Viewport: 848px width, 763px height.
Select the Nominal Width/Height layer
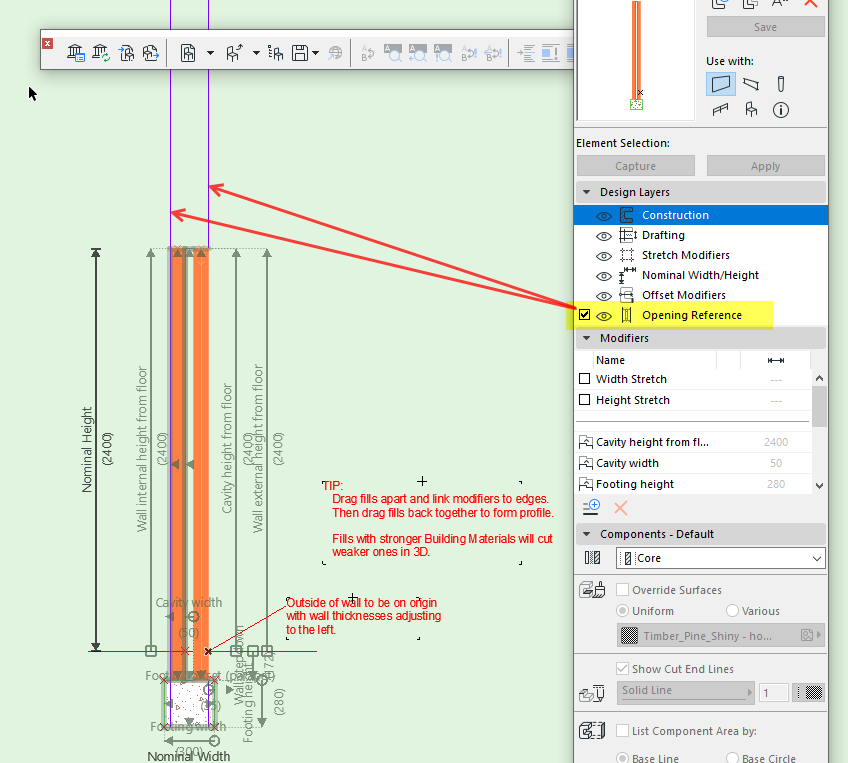[700, 275]
